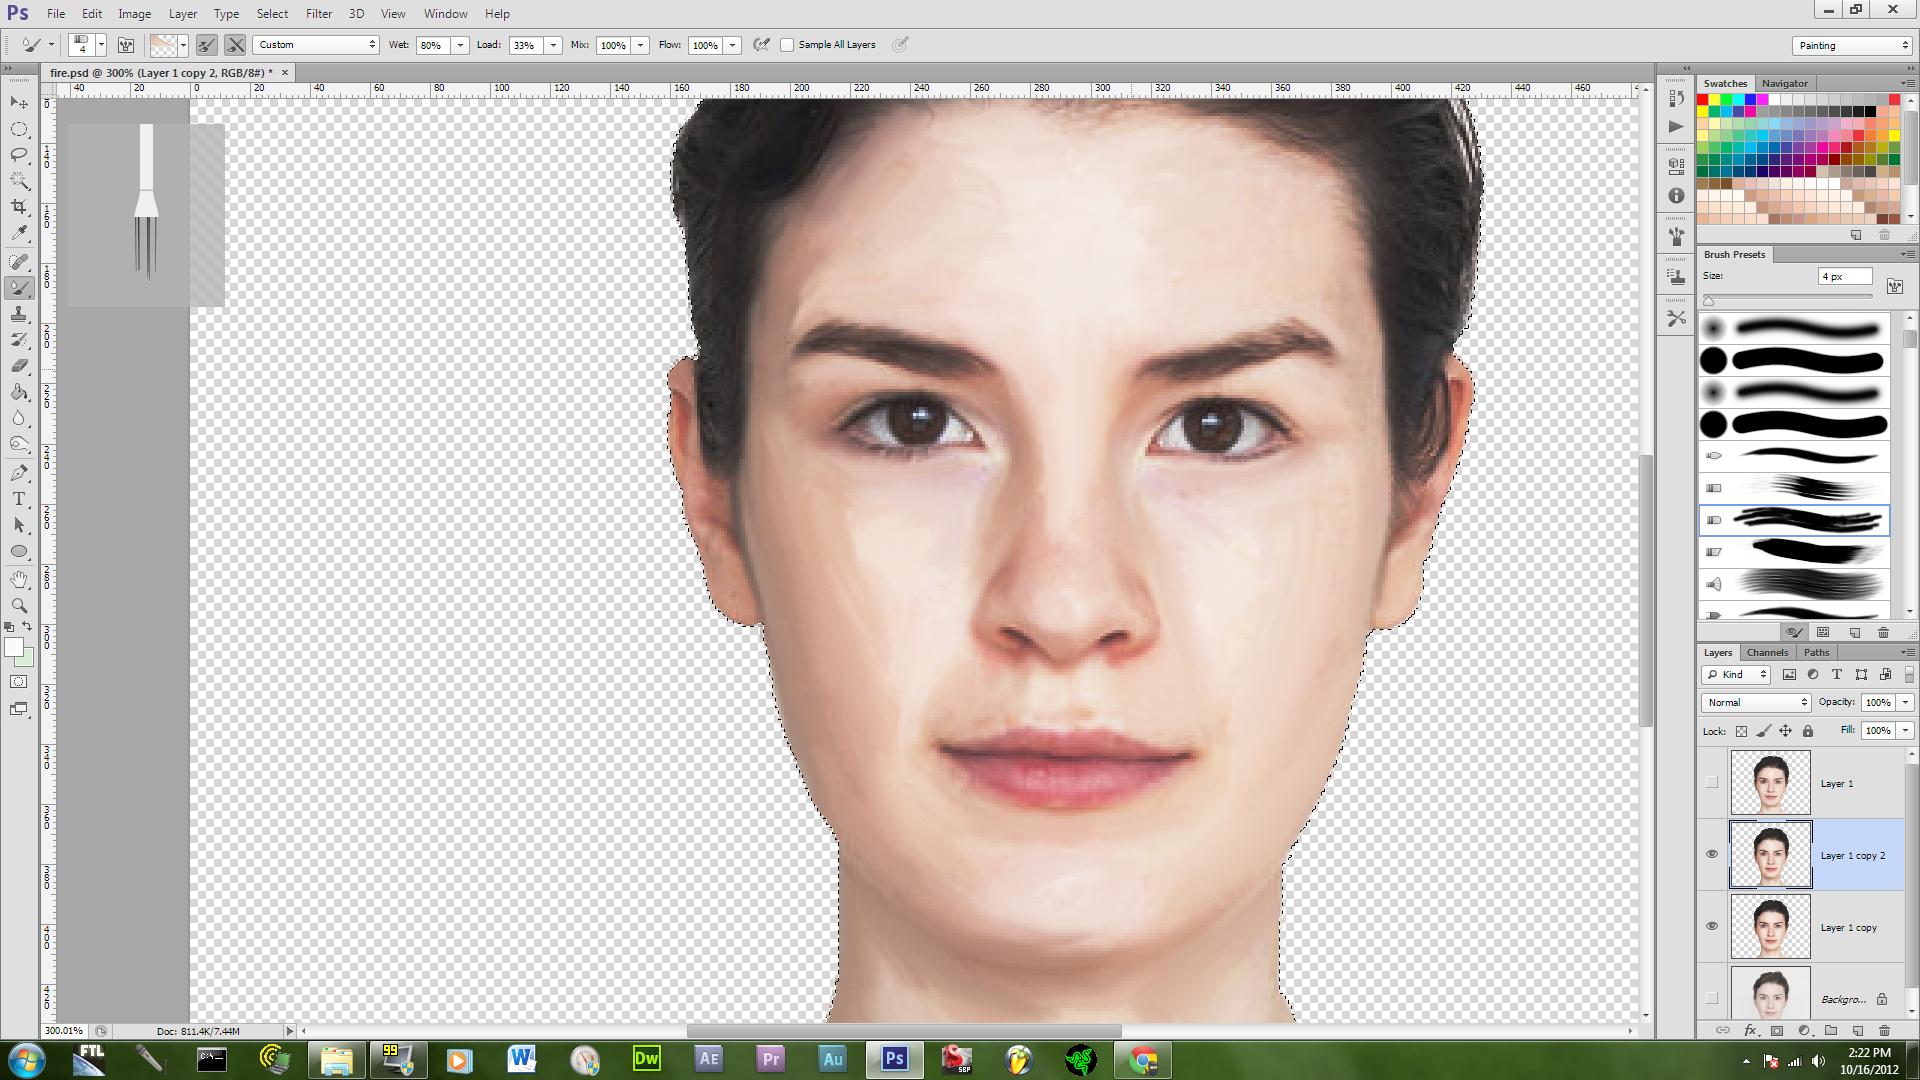
Task: Select the Move tool
Action: 19,103
